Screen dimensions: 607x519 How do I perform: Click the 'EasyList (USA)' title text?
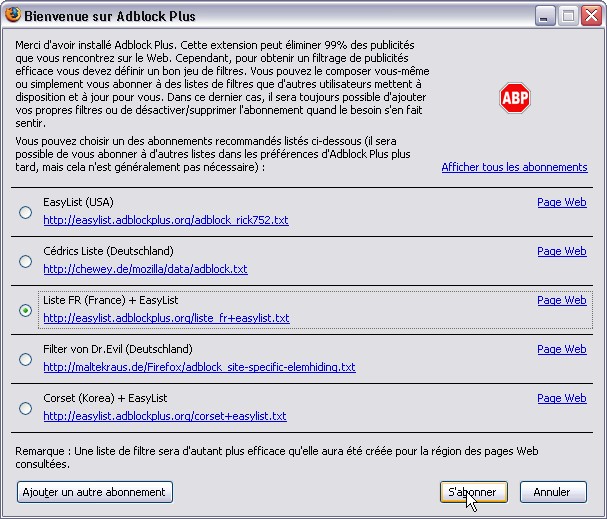(x=78, y=202)
